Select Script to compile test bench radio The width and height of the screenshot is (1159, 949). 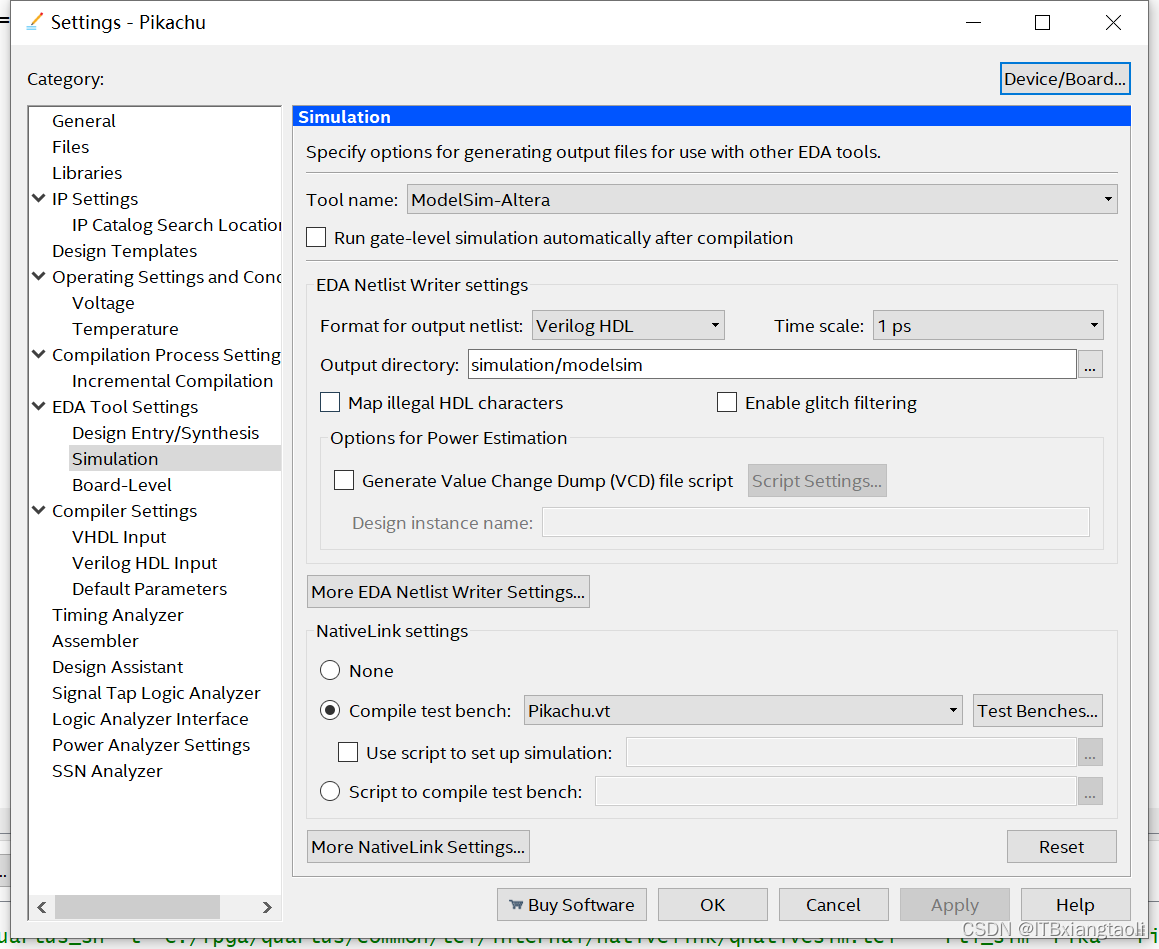pyautogui.click(x=330, y=792)
